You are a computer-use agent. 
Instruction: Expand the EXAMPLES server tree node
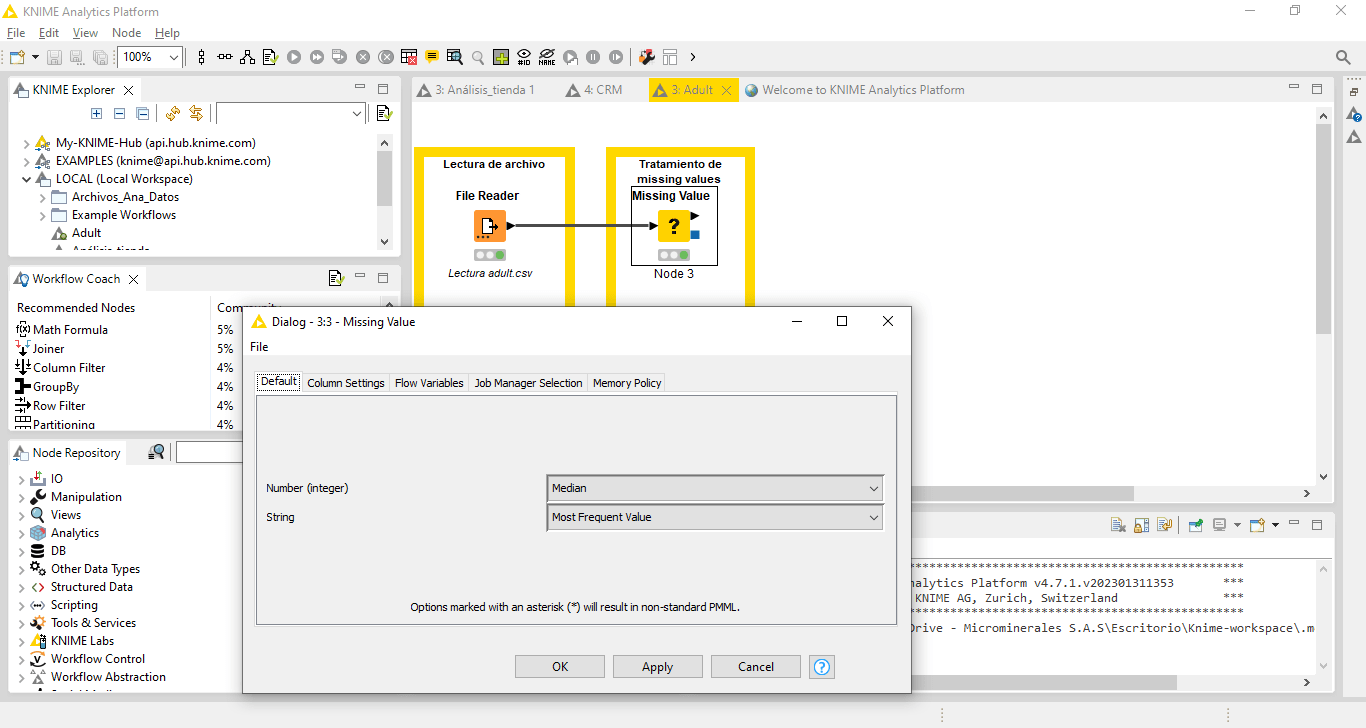pyautogui.click(x=26, y=161)
